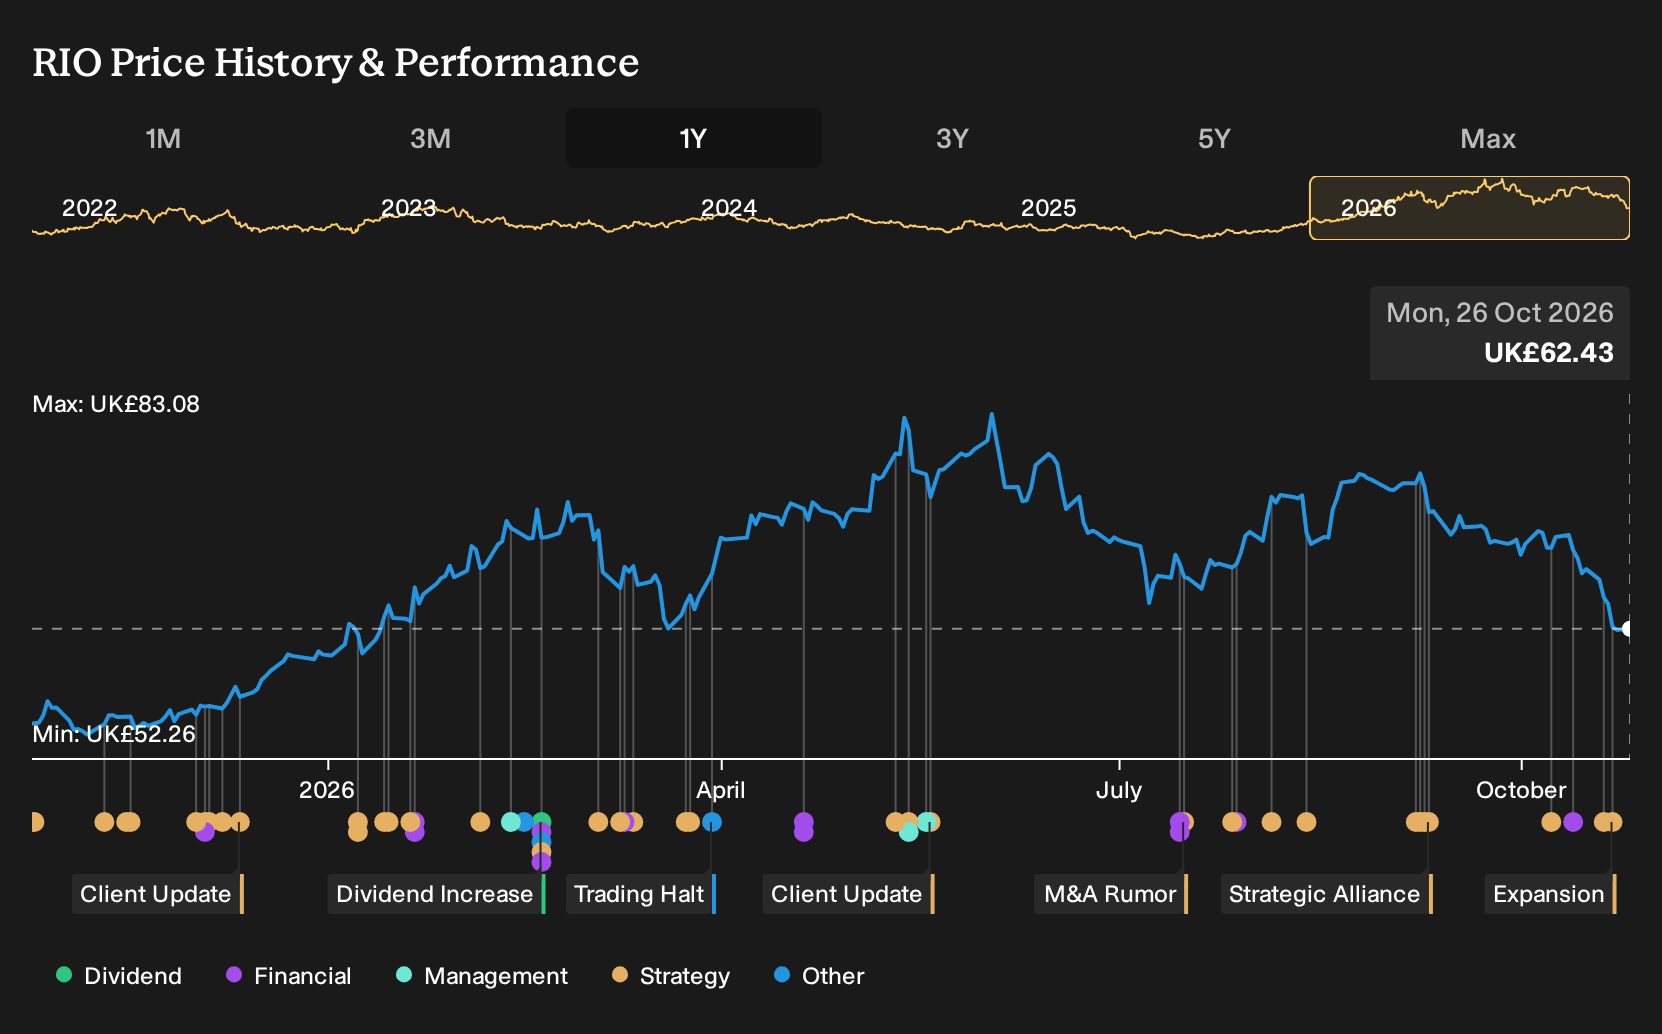This screenshot has height=1034, width=1662.
Task: Open the Trading Halt event label
Action: 640,894
